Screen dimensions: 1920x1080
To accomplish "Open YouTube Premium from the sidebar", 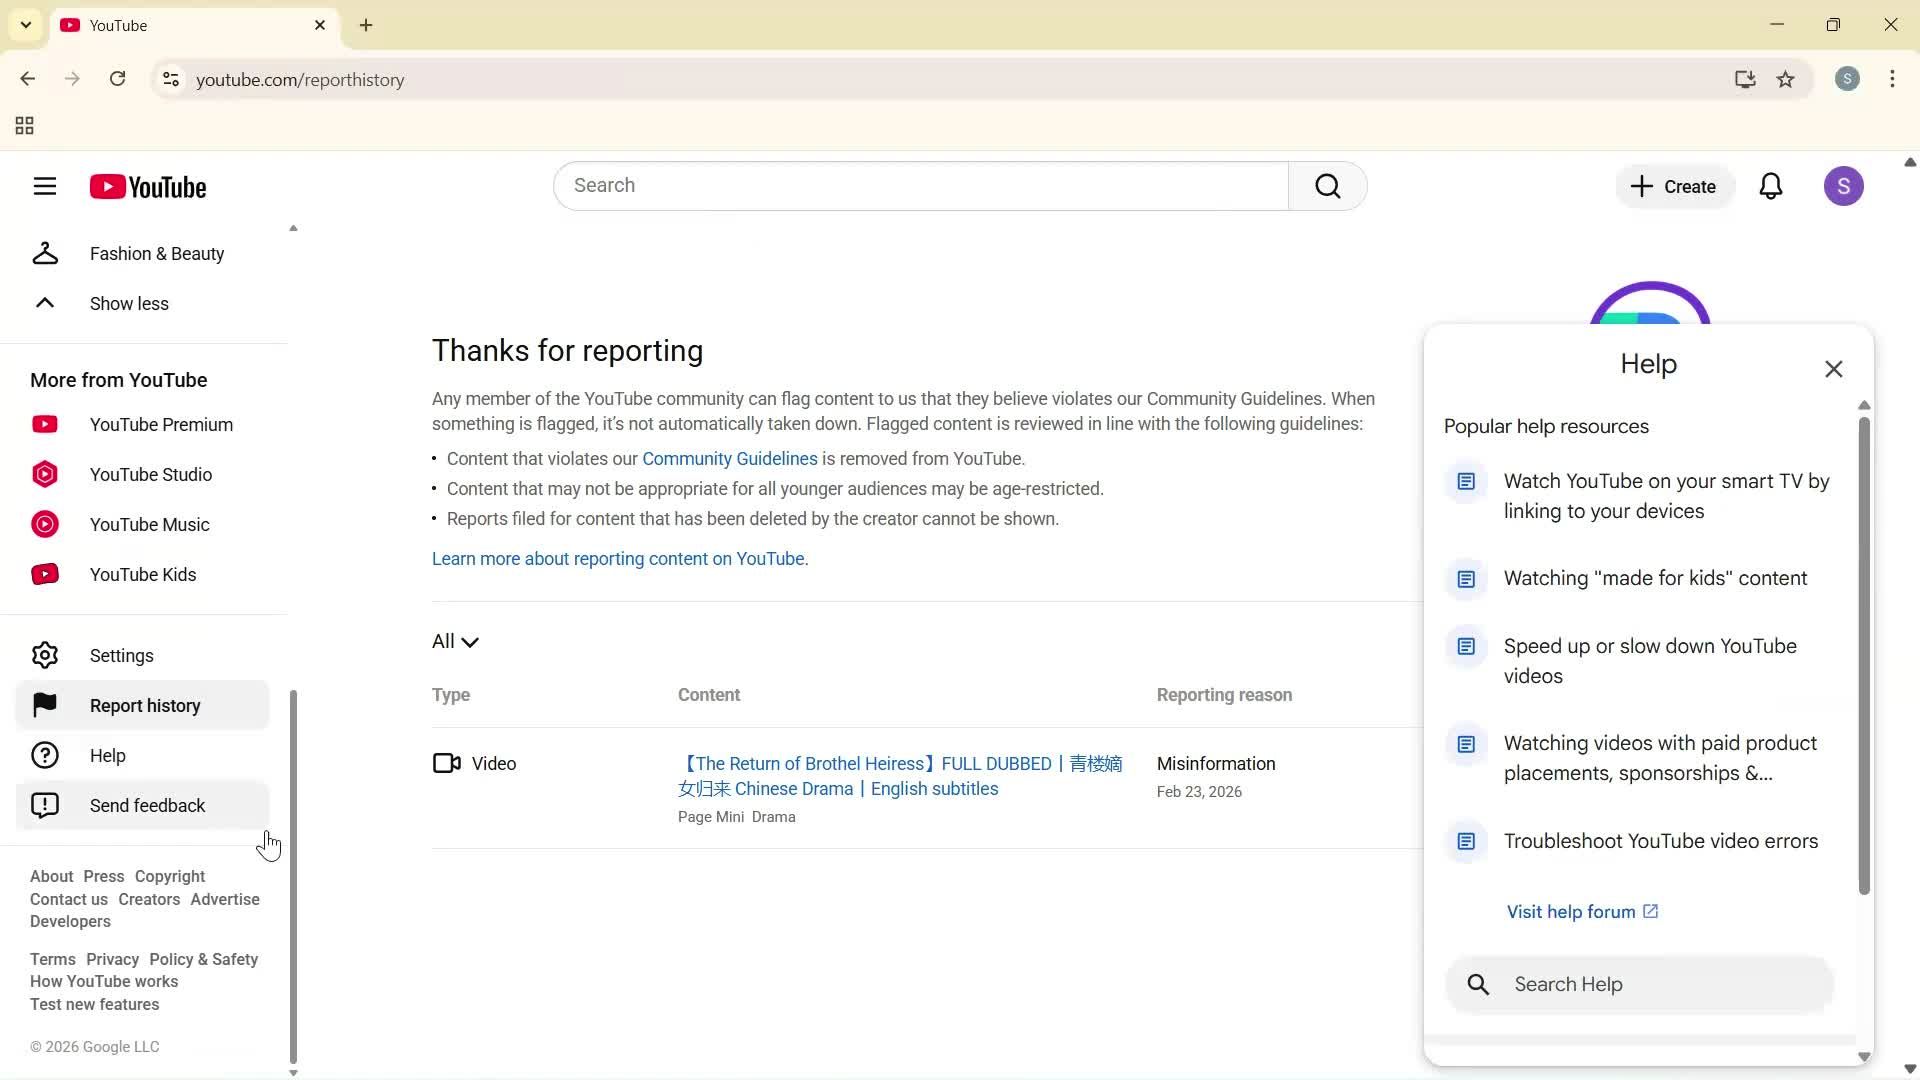I will point(160,424).
